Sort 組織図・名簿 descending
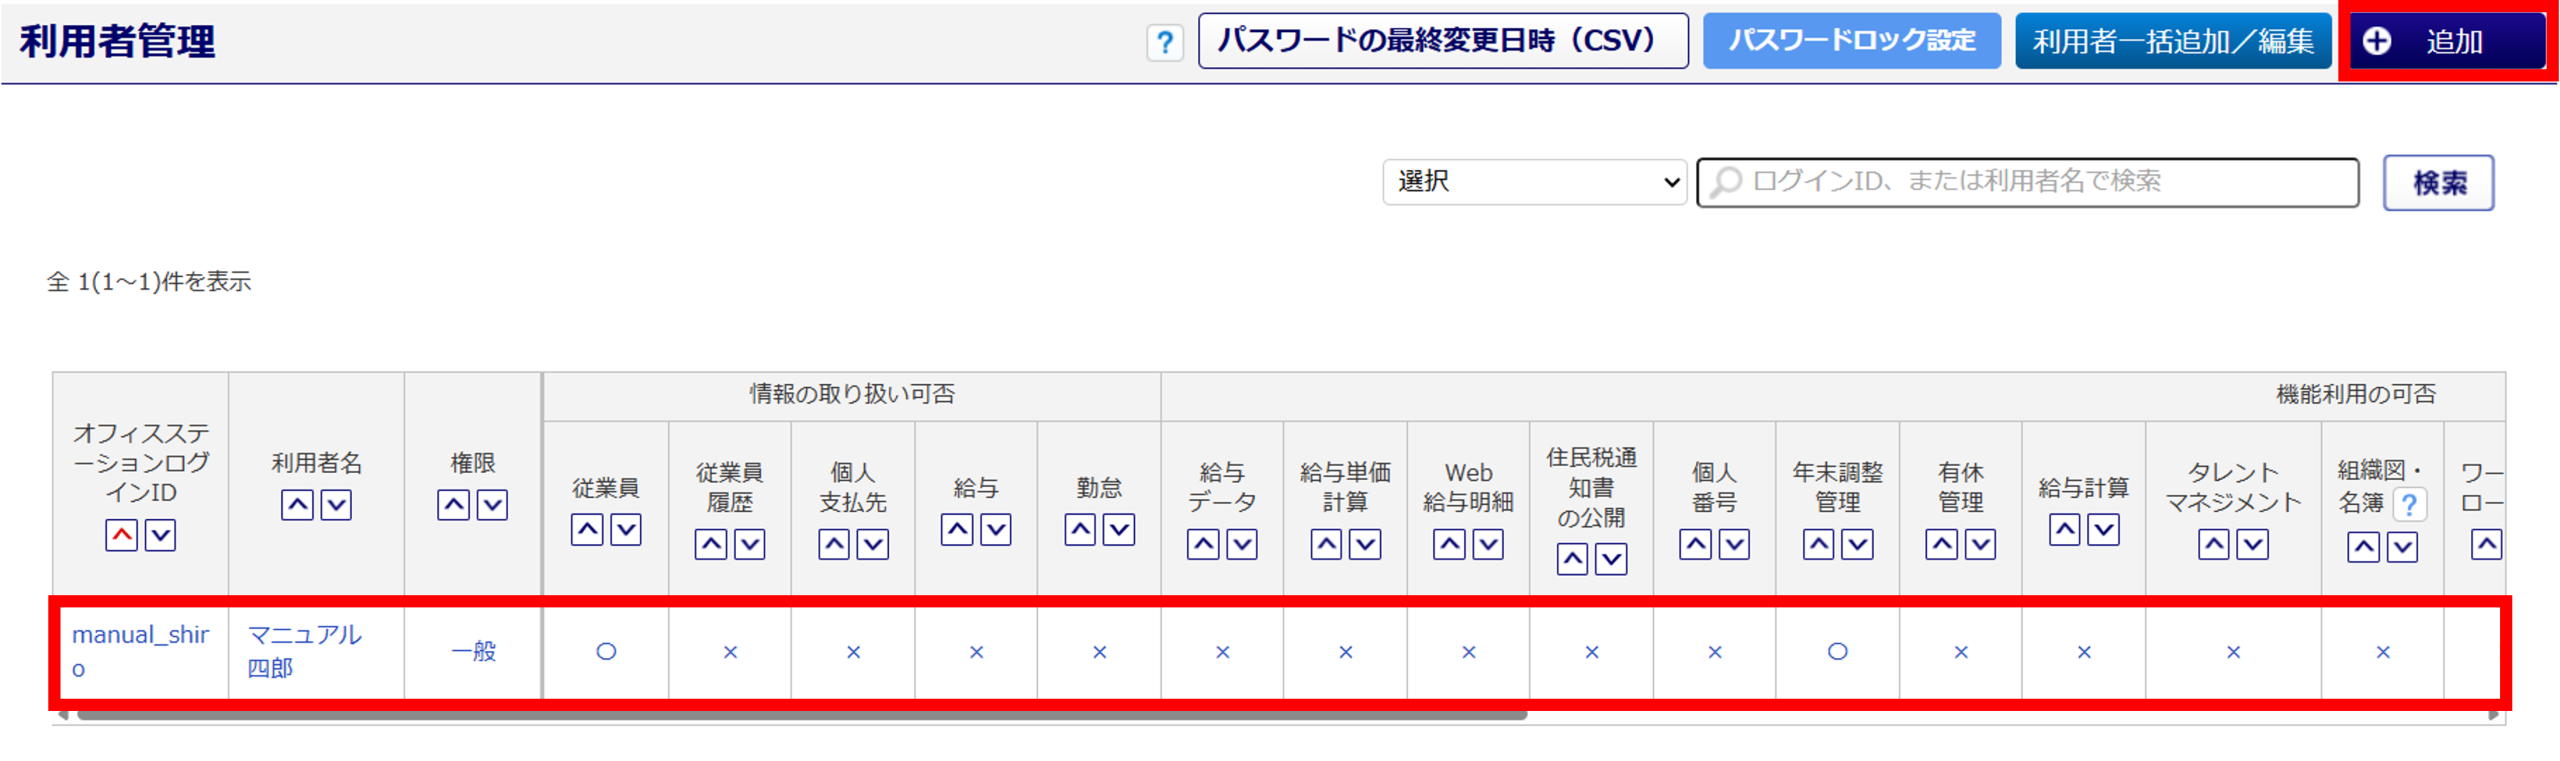Screen dimensions: 2560x761 (2403, 547)
